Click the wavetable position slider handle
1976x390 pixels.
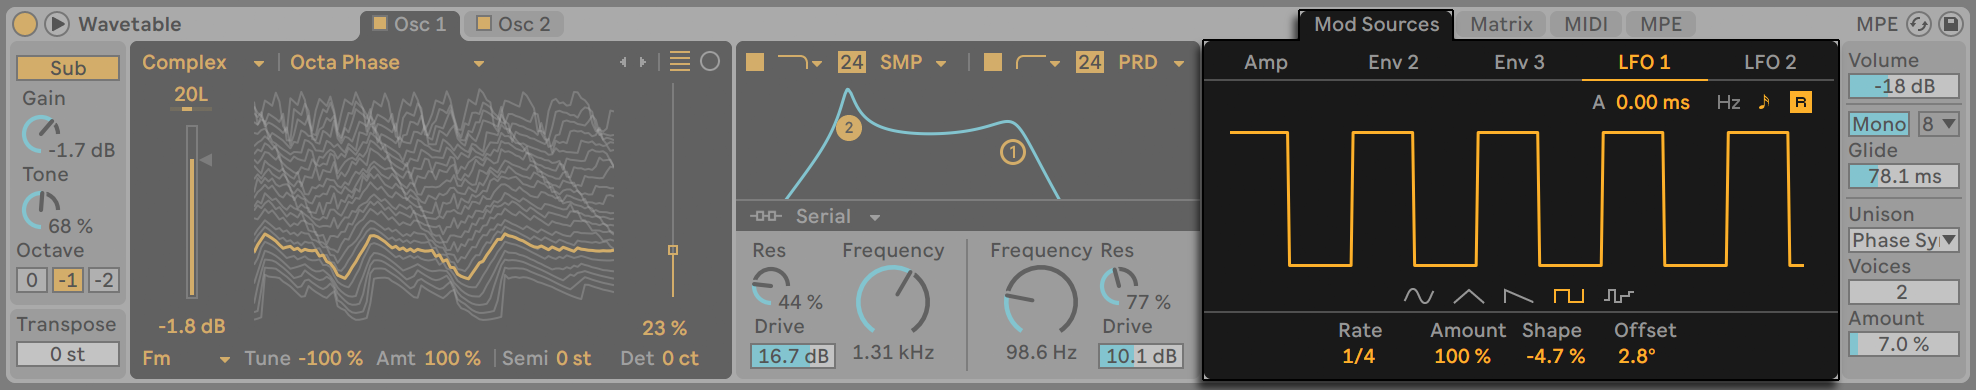673,250
